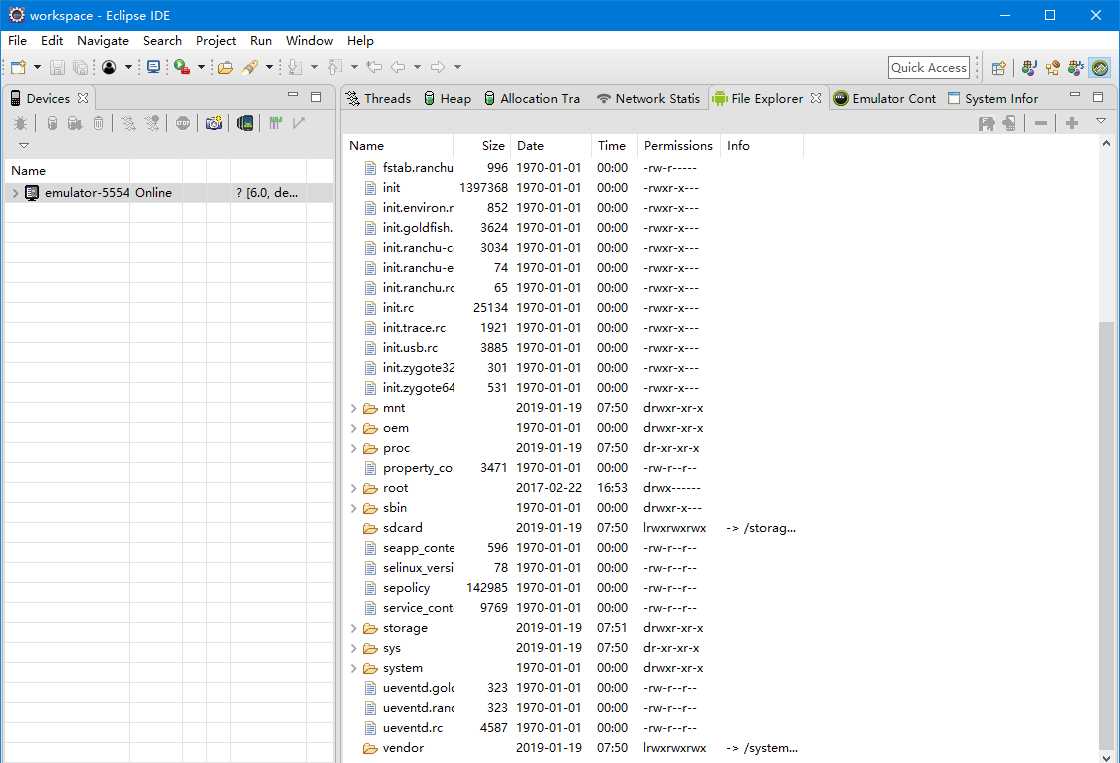
Task: Click the Dump View Hierarchy phones icon
Action: tap(245, 124)
